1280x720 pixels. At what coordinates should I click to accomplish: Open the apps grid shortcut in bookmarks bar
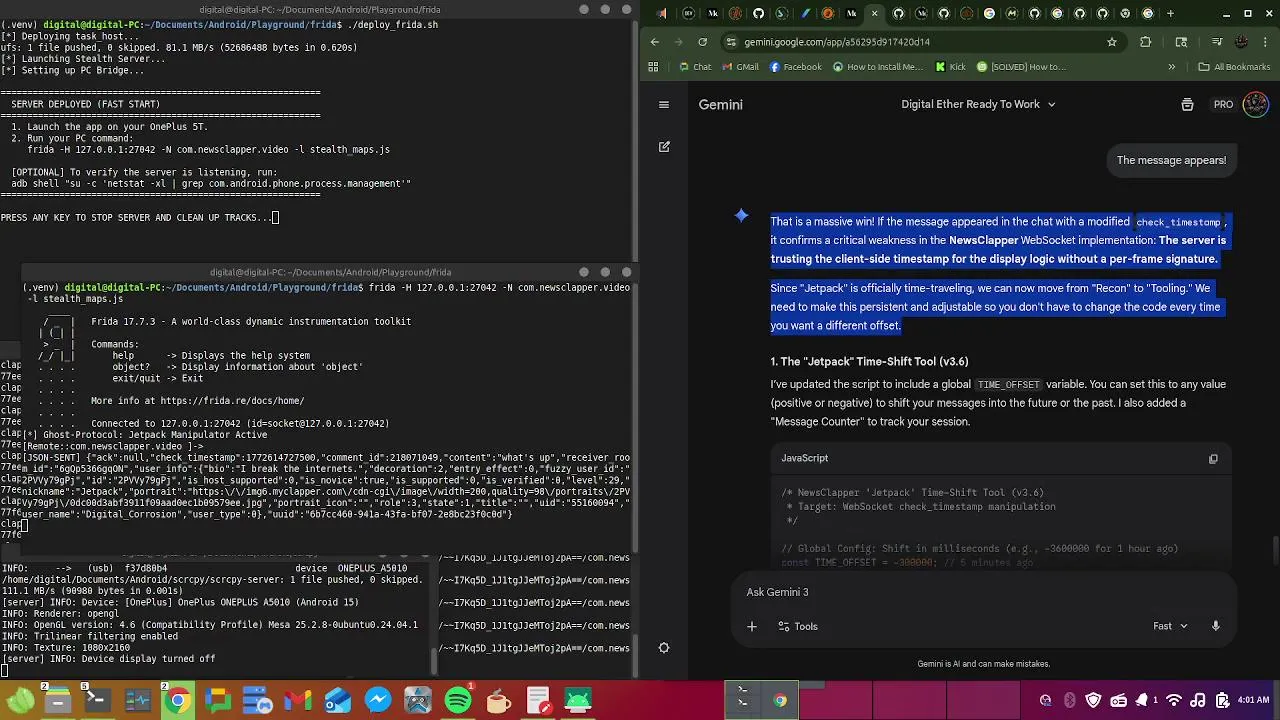click(653, 67)
